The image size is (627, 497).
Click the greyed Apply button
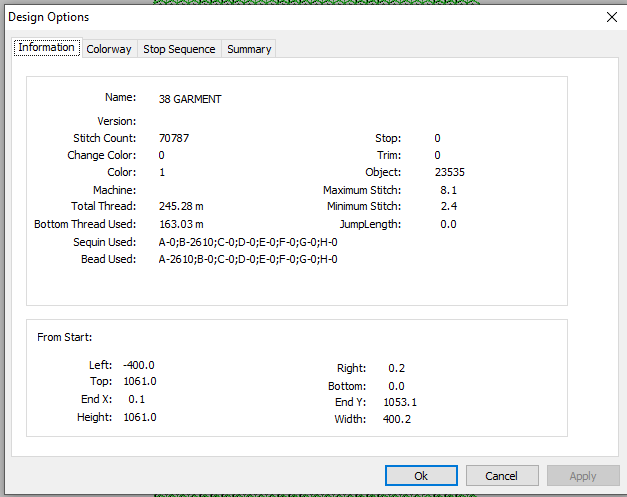[583, 475]
